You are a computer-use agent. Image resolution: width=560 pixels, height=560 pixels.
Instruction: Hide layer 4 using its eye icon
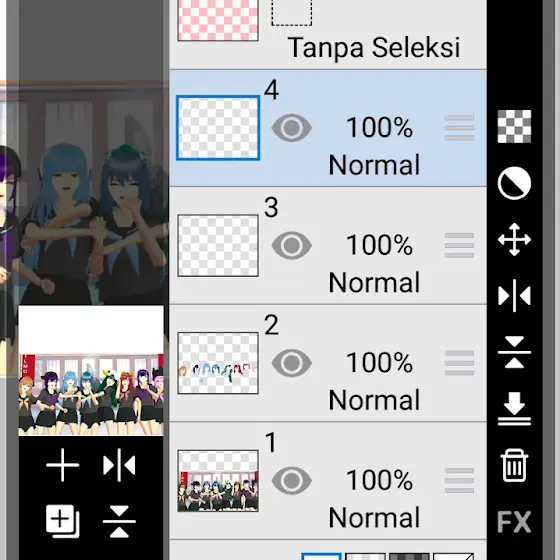(x=291, y=128)
